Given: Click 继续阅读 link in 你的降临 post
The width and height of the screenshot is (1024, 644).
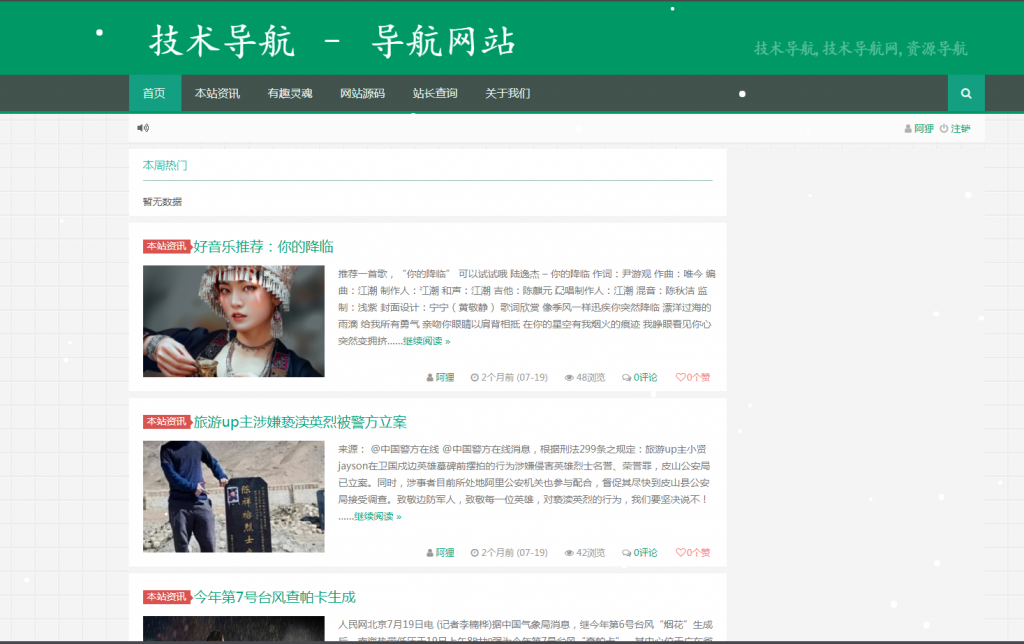Looking at the screenshot, I should tap(426, 341).
